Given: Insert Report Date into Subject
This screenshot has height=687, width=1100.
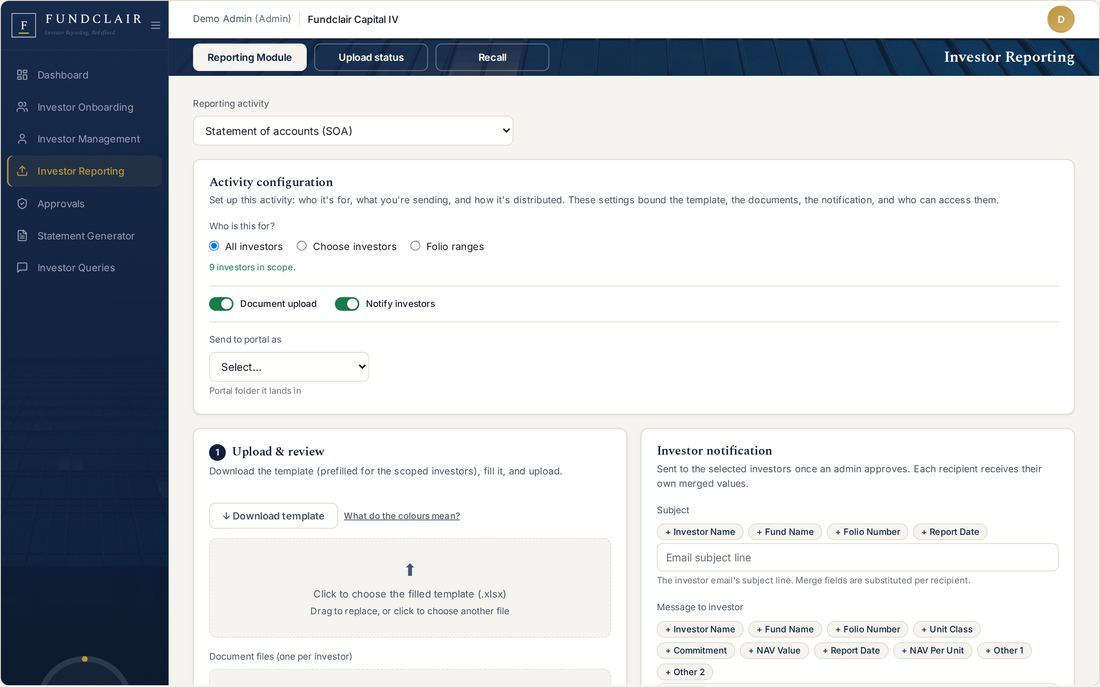Looking at the screenshot, I should (950, 532).
